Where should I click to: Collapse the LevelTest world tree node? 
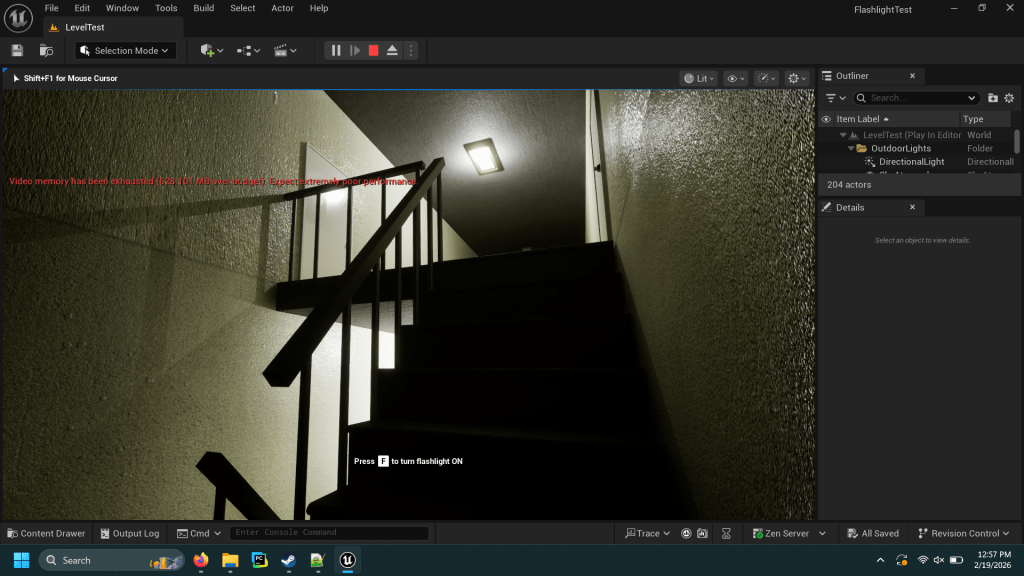pos(843,135)
